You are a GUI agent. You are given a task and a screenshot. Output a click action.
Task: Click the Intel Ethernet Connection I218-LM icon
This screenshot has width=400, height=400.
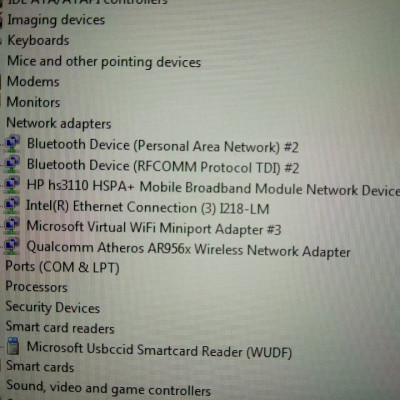[12, 205]
